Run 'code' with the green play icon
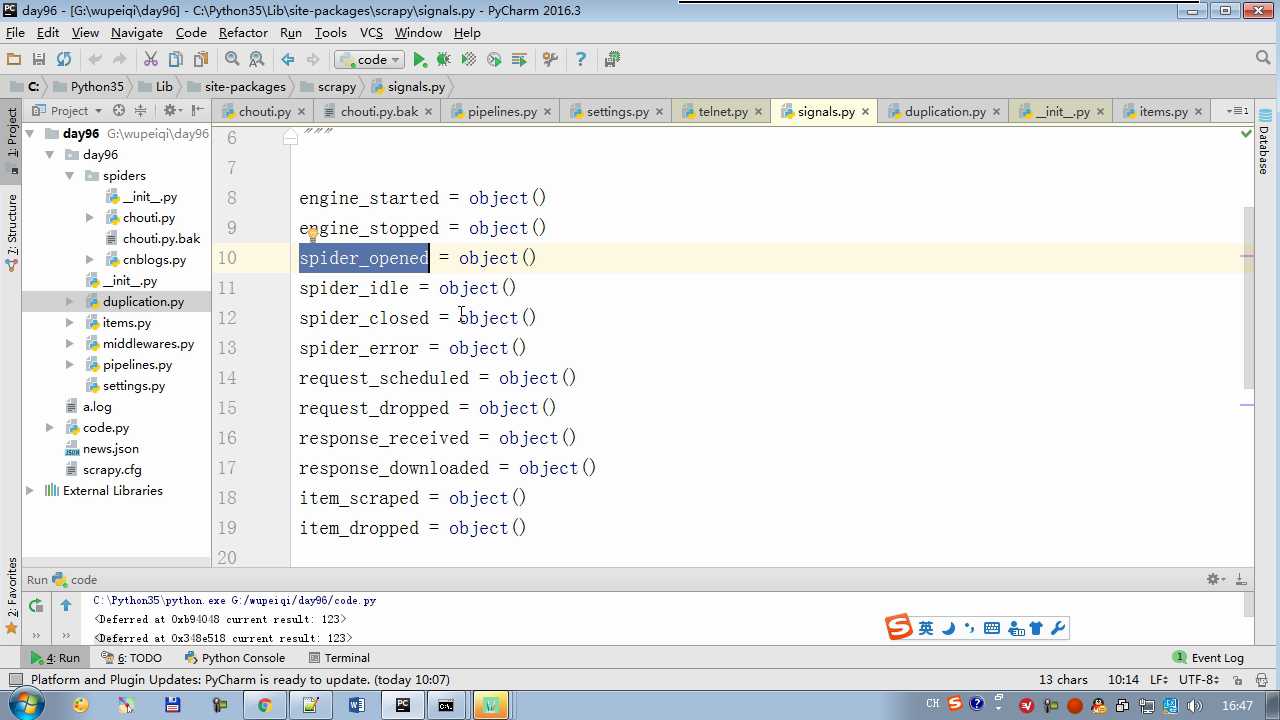 tap(420, 60)
